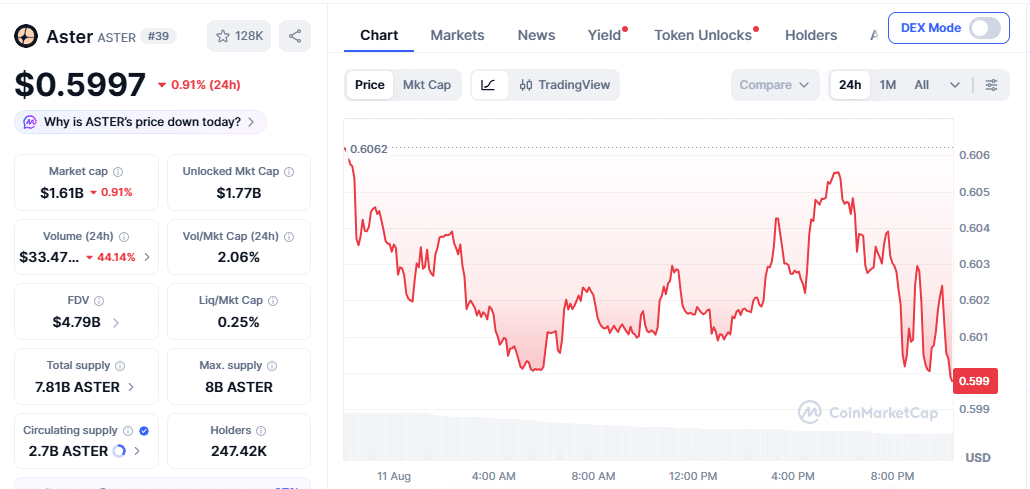
Task: Click the 2.06% Vol/Mkt Cap value
Action: (x=239, y=257)
